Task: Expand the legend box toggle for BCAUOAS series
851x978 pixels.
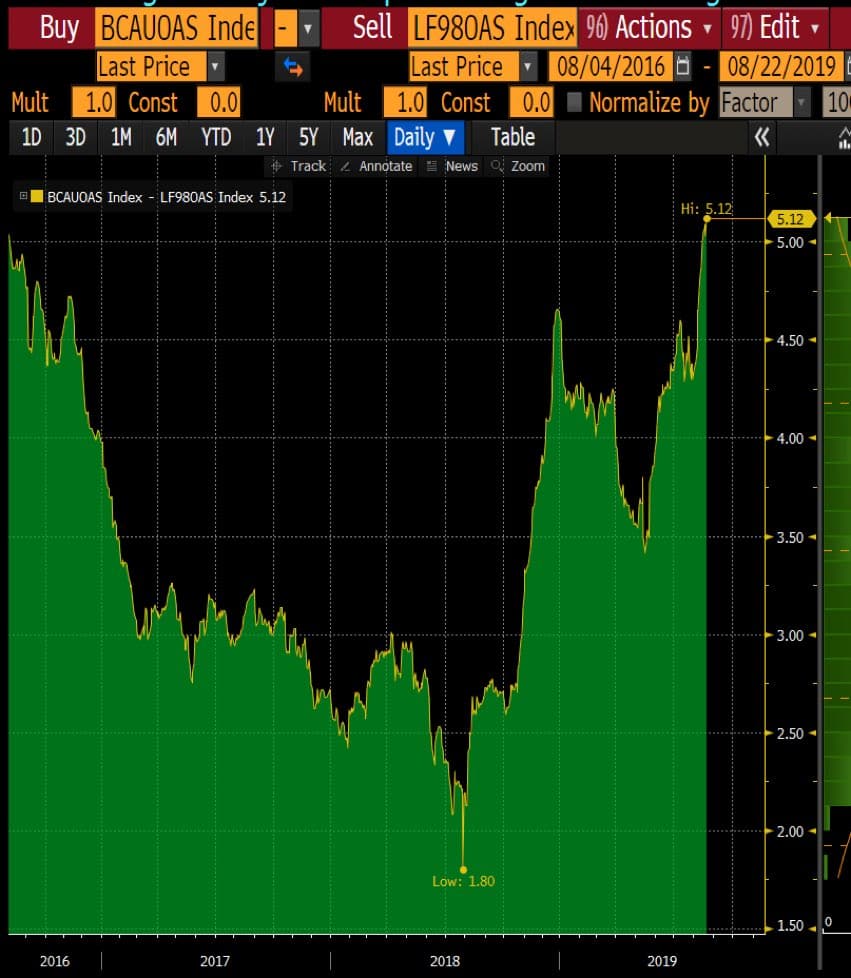Action: tap(23, 197)
